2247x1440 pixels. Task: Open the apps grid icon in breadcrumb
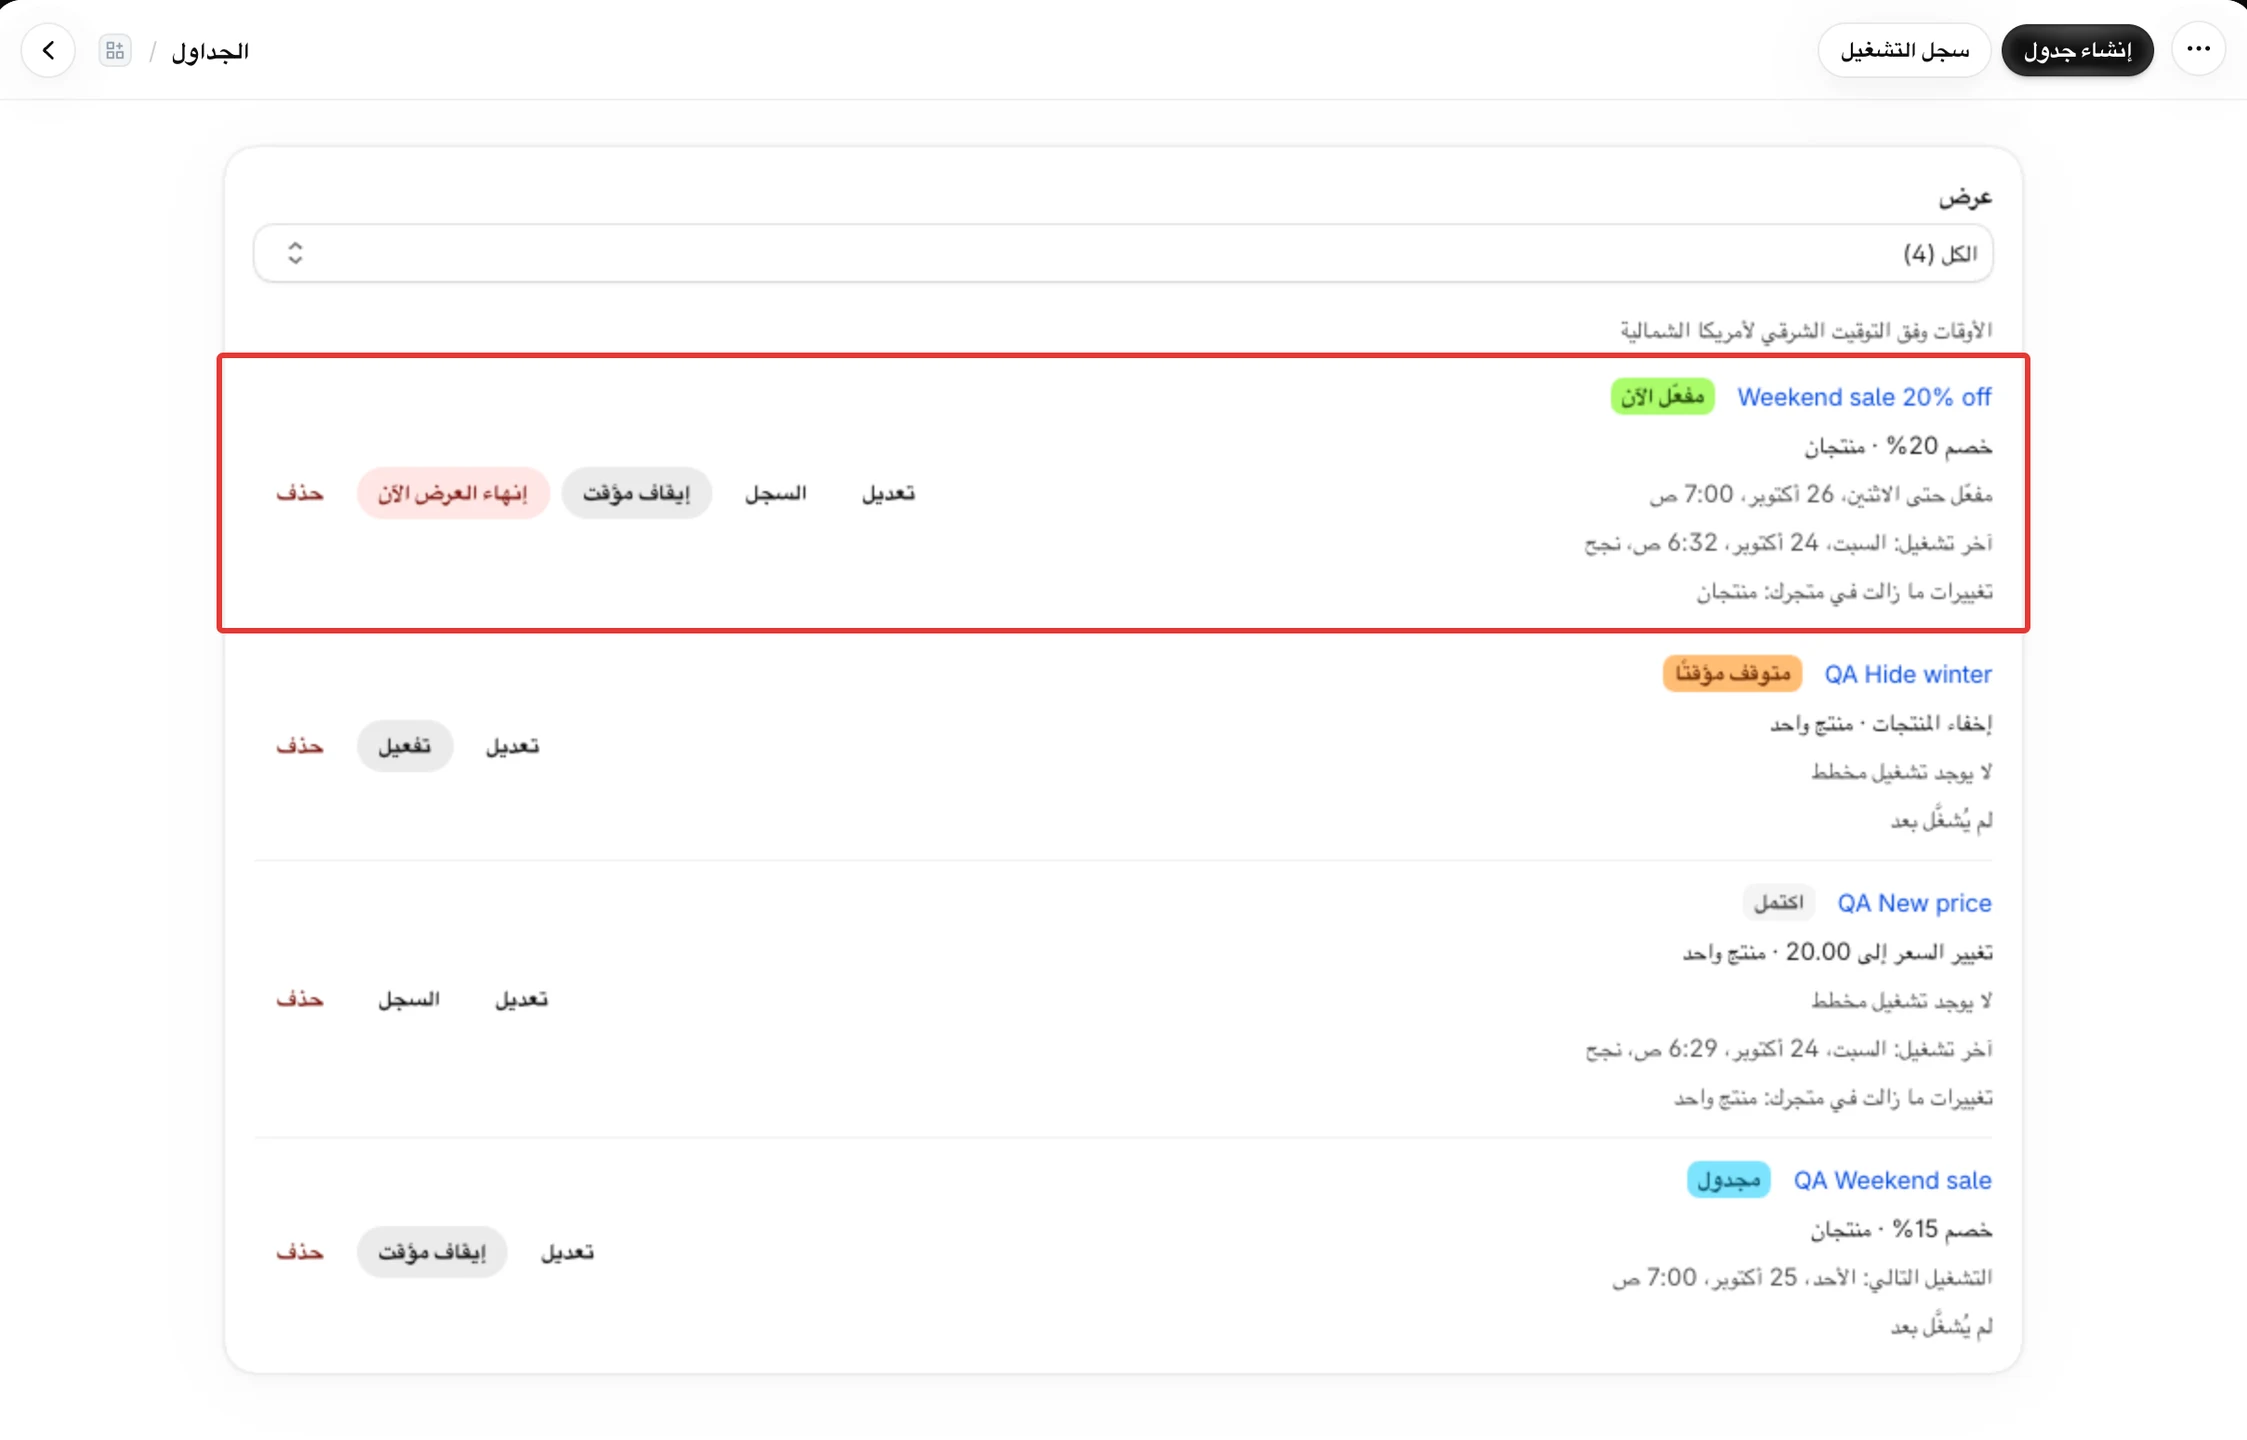115,50
